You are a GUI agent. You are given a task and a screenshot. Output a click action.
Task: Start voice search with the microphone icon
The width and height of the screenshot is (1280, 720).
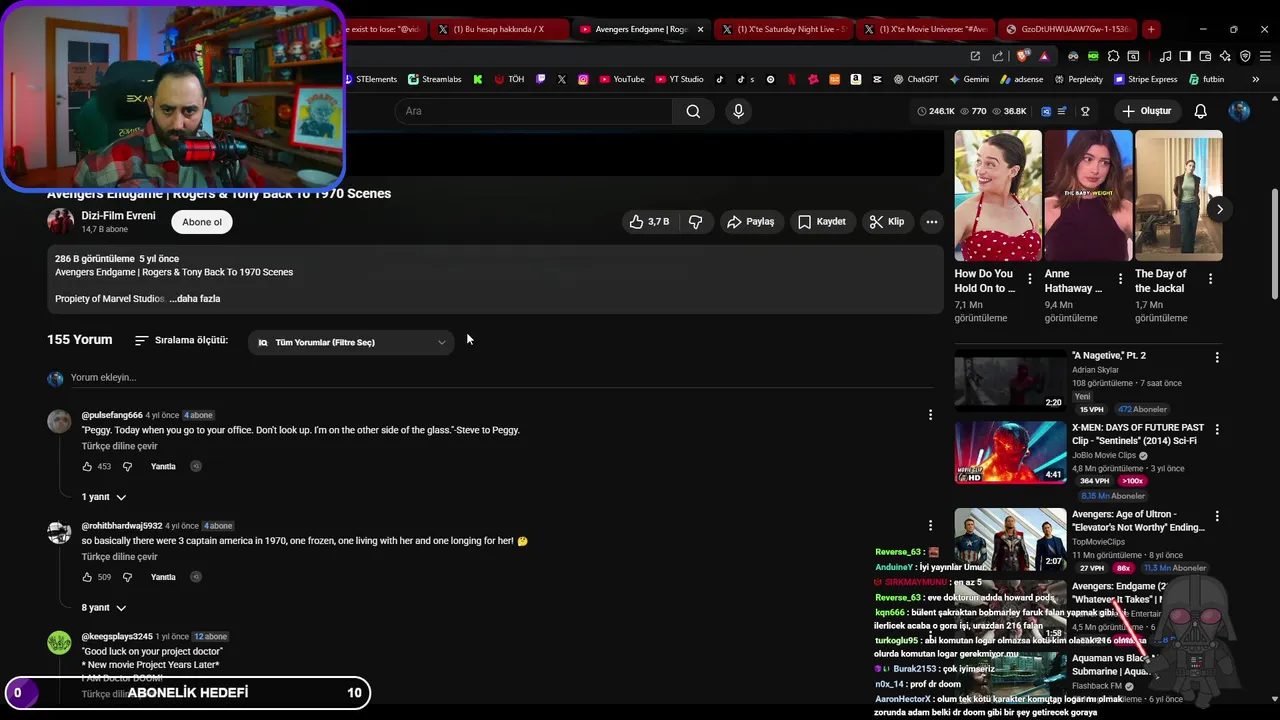[x=739, y=111]
